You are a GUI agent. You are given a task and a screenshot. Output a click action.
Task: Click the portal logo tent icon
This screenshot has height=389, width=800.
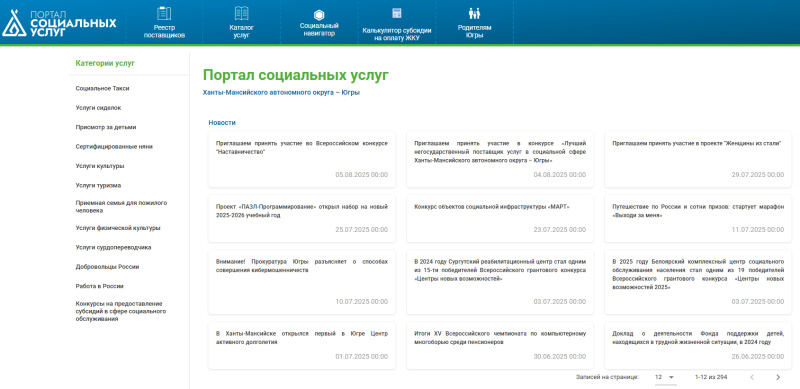point(14,23)
